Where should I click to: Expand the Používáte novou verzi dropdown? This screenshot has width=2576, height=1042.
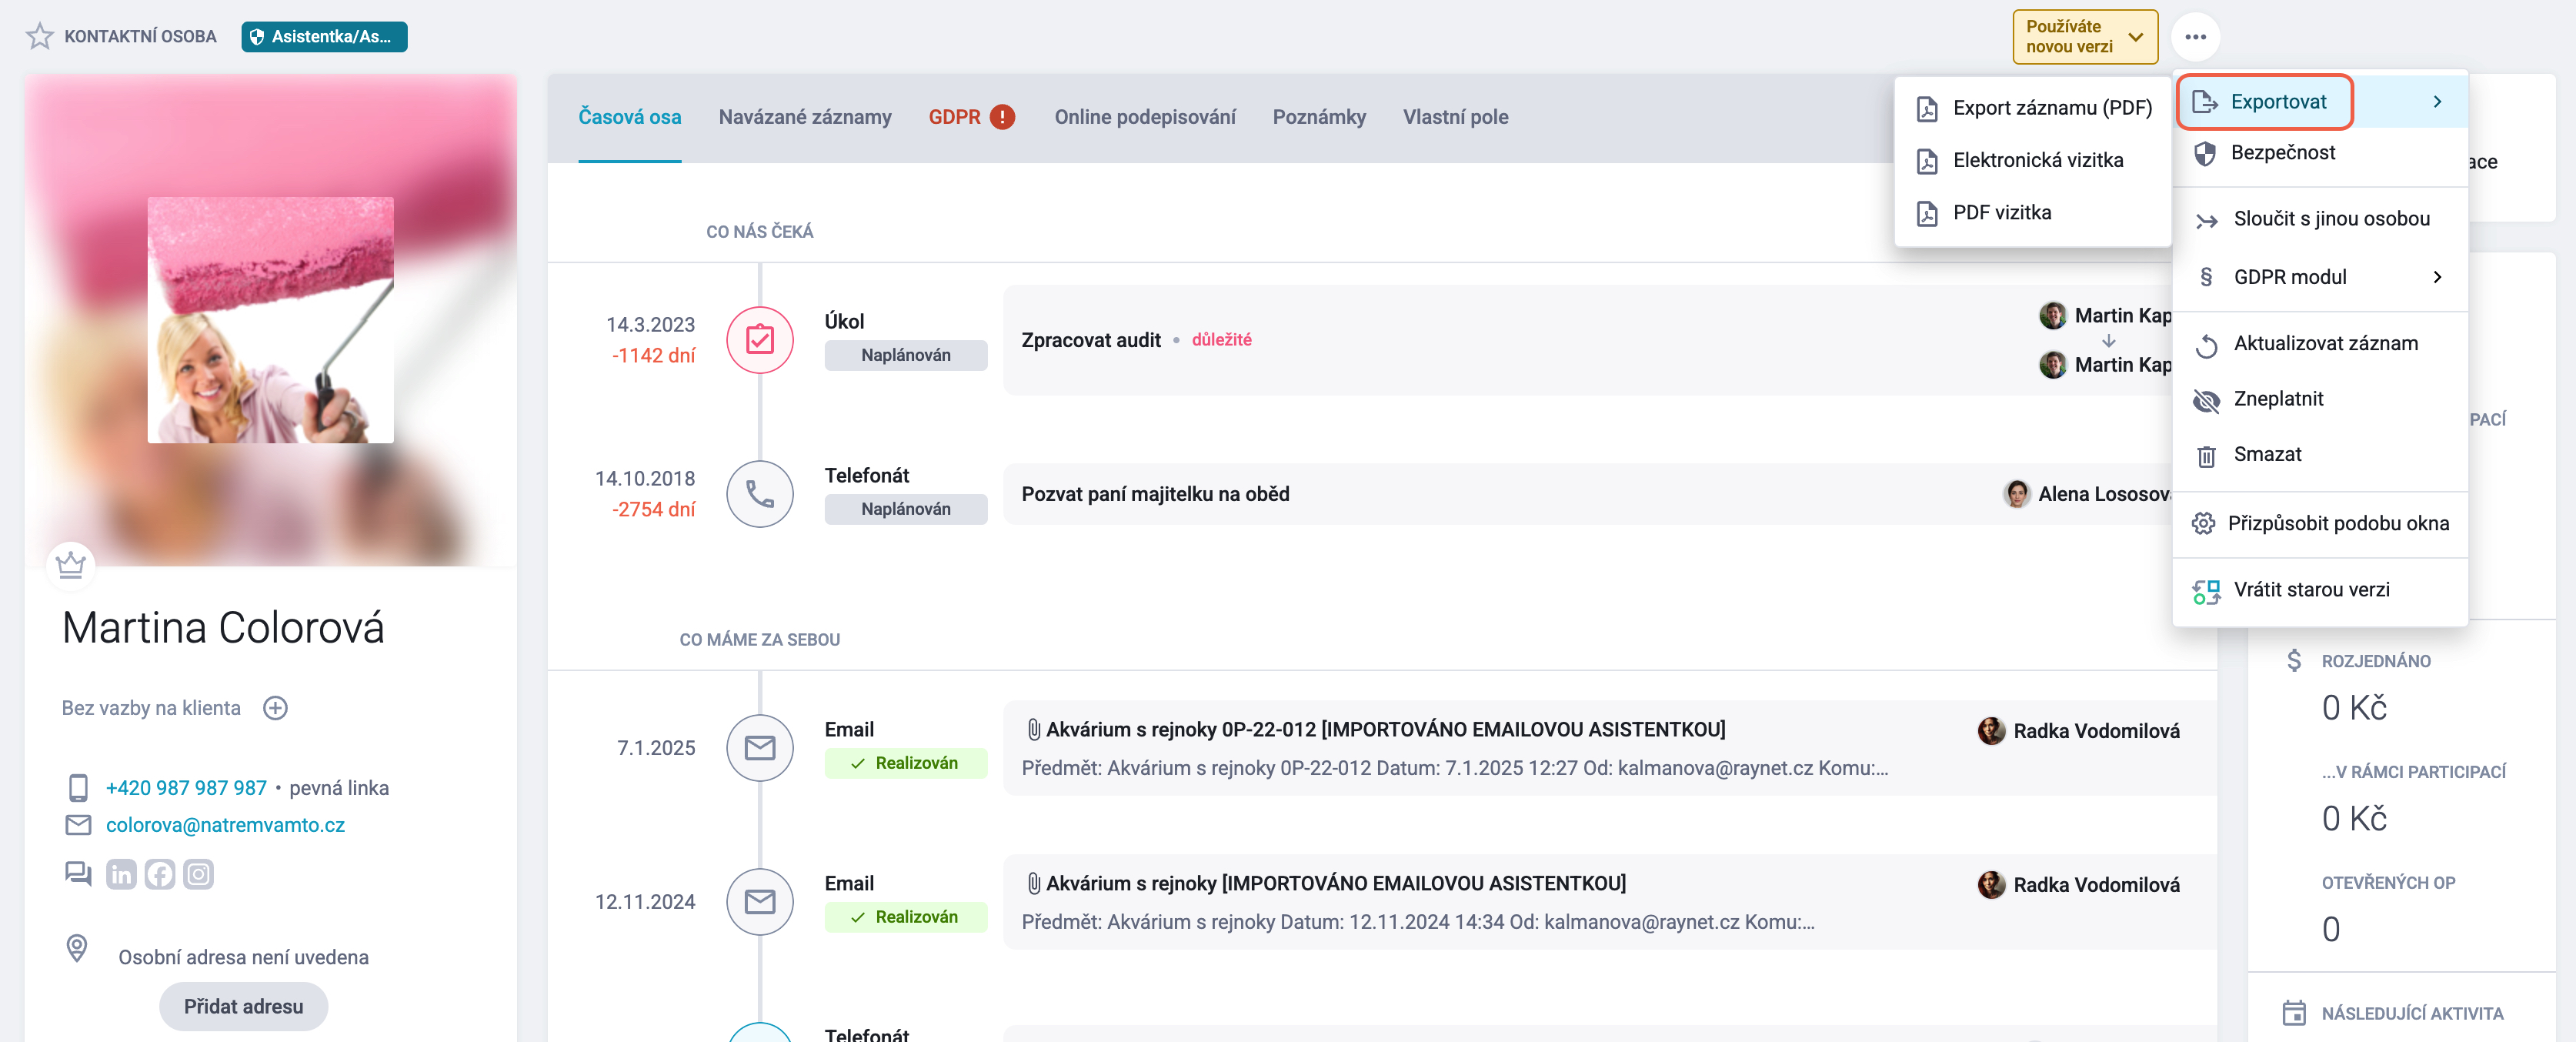point(2085,37)
